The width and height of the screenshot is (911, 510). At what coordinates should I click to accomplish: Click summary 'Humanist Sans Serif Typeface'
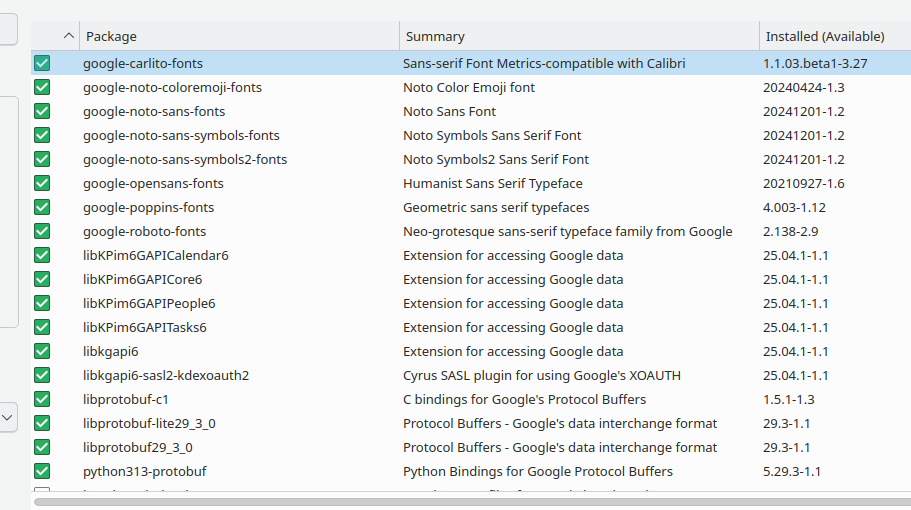click(x=493, y=184)
